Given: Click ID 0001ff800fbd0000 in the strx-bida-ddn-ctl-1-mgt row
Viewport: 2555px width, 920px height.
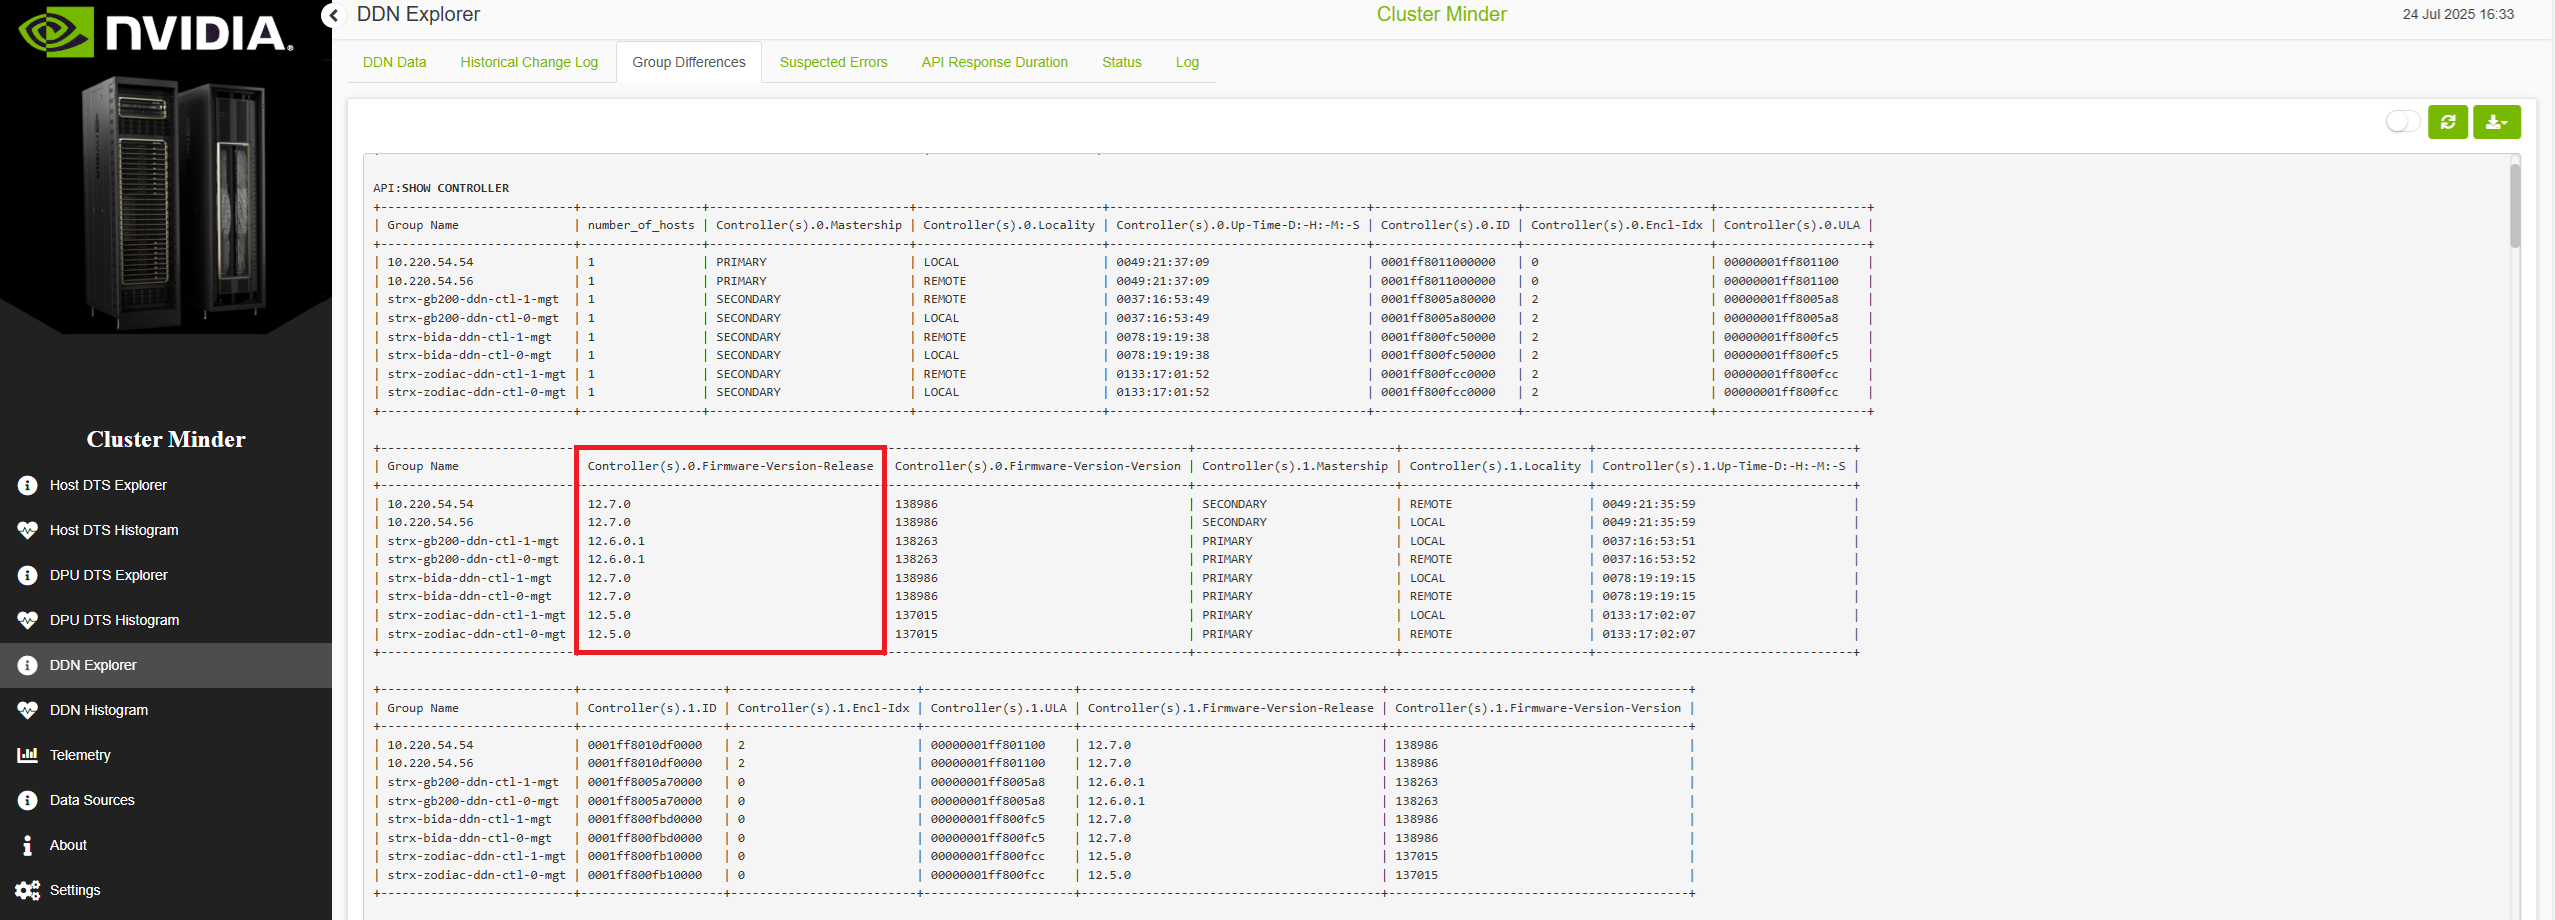Looking at the screenshot, I should pyautogui.click(x=645, y=819).
